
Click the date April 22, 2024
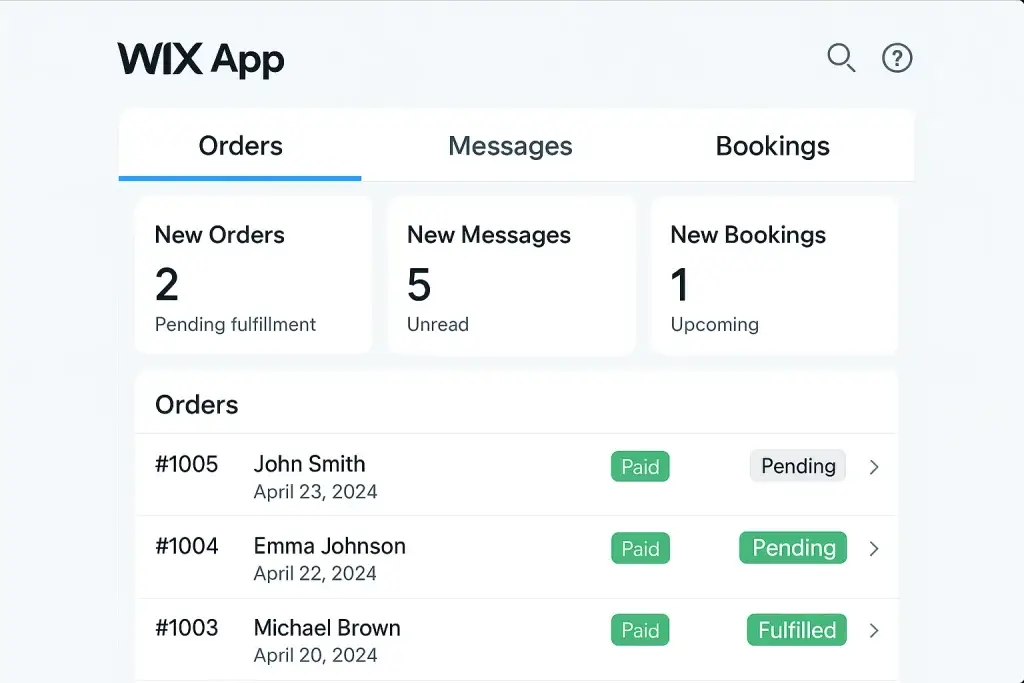click(x=315, y=573)
